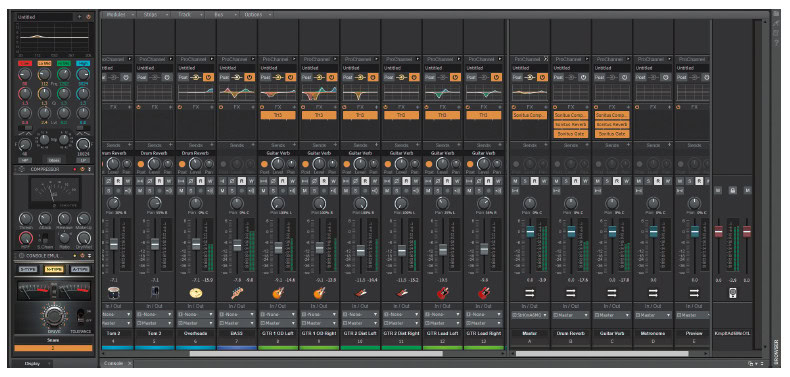Screen dimensions: 790x377
Task: Open the output dropdown on GTR 1 OD Right
Action: [x=319, y=323]
